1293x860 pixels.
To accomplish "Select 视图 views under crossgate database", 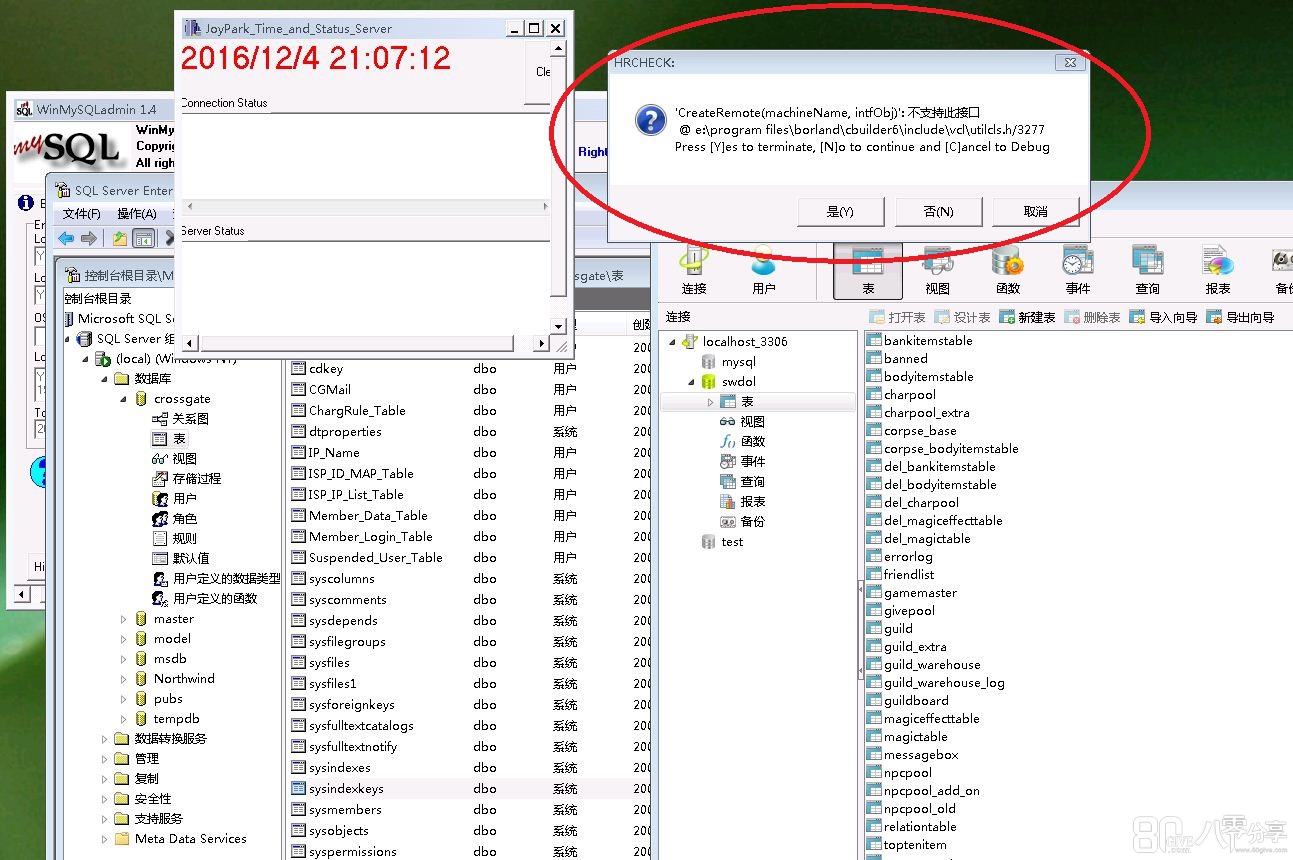I will tap(175, 458).
